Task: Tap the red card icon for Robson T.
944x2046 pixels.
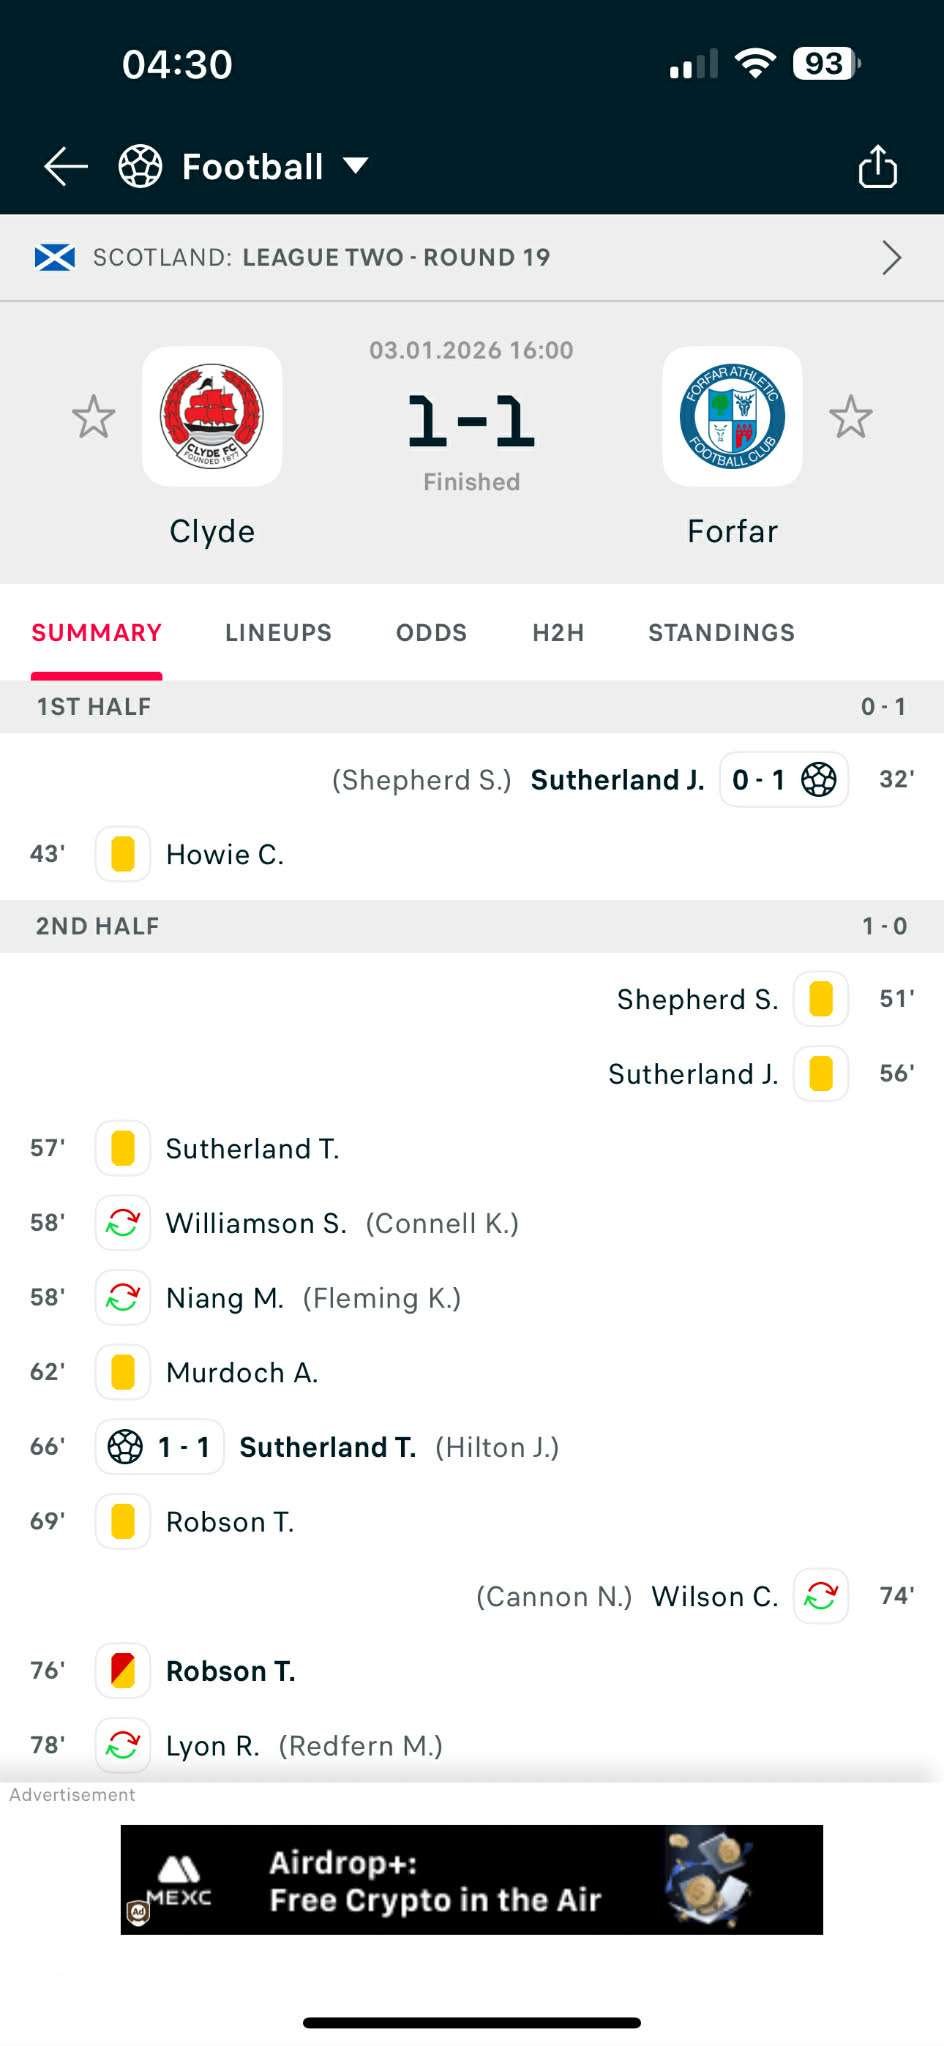Action: click(x=122, y=1670)
